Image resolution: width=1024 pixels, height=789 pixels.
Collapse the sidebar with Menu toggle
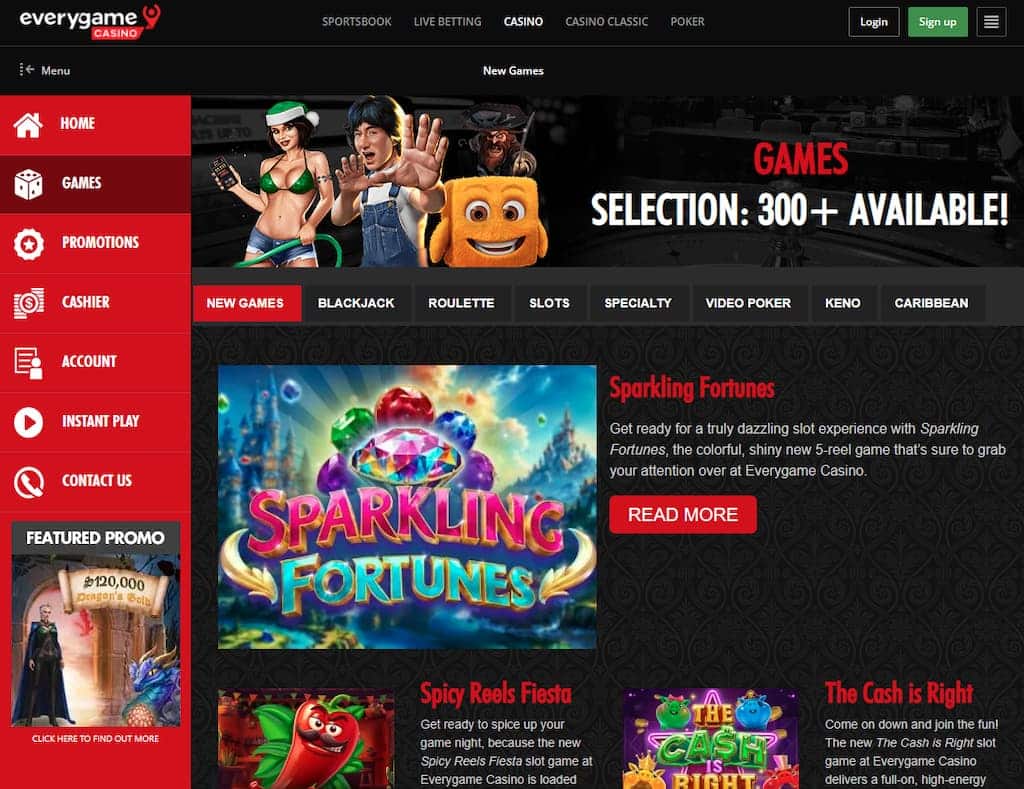coord(44,70)
